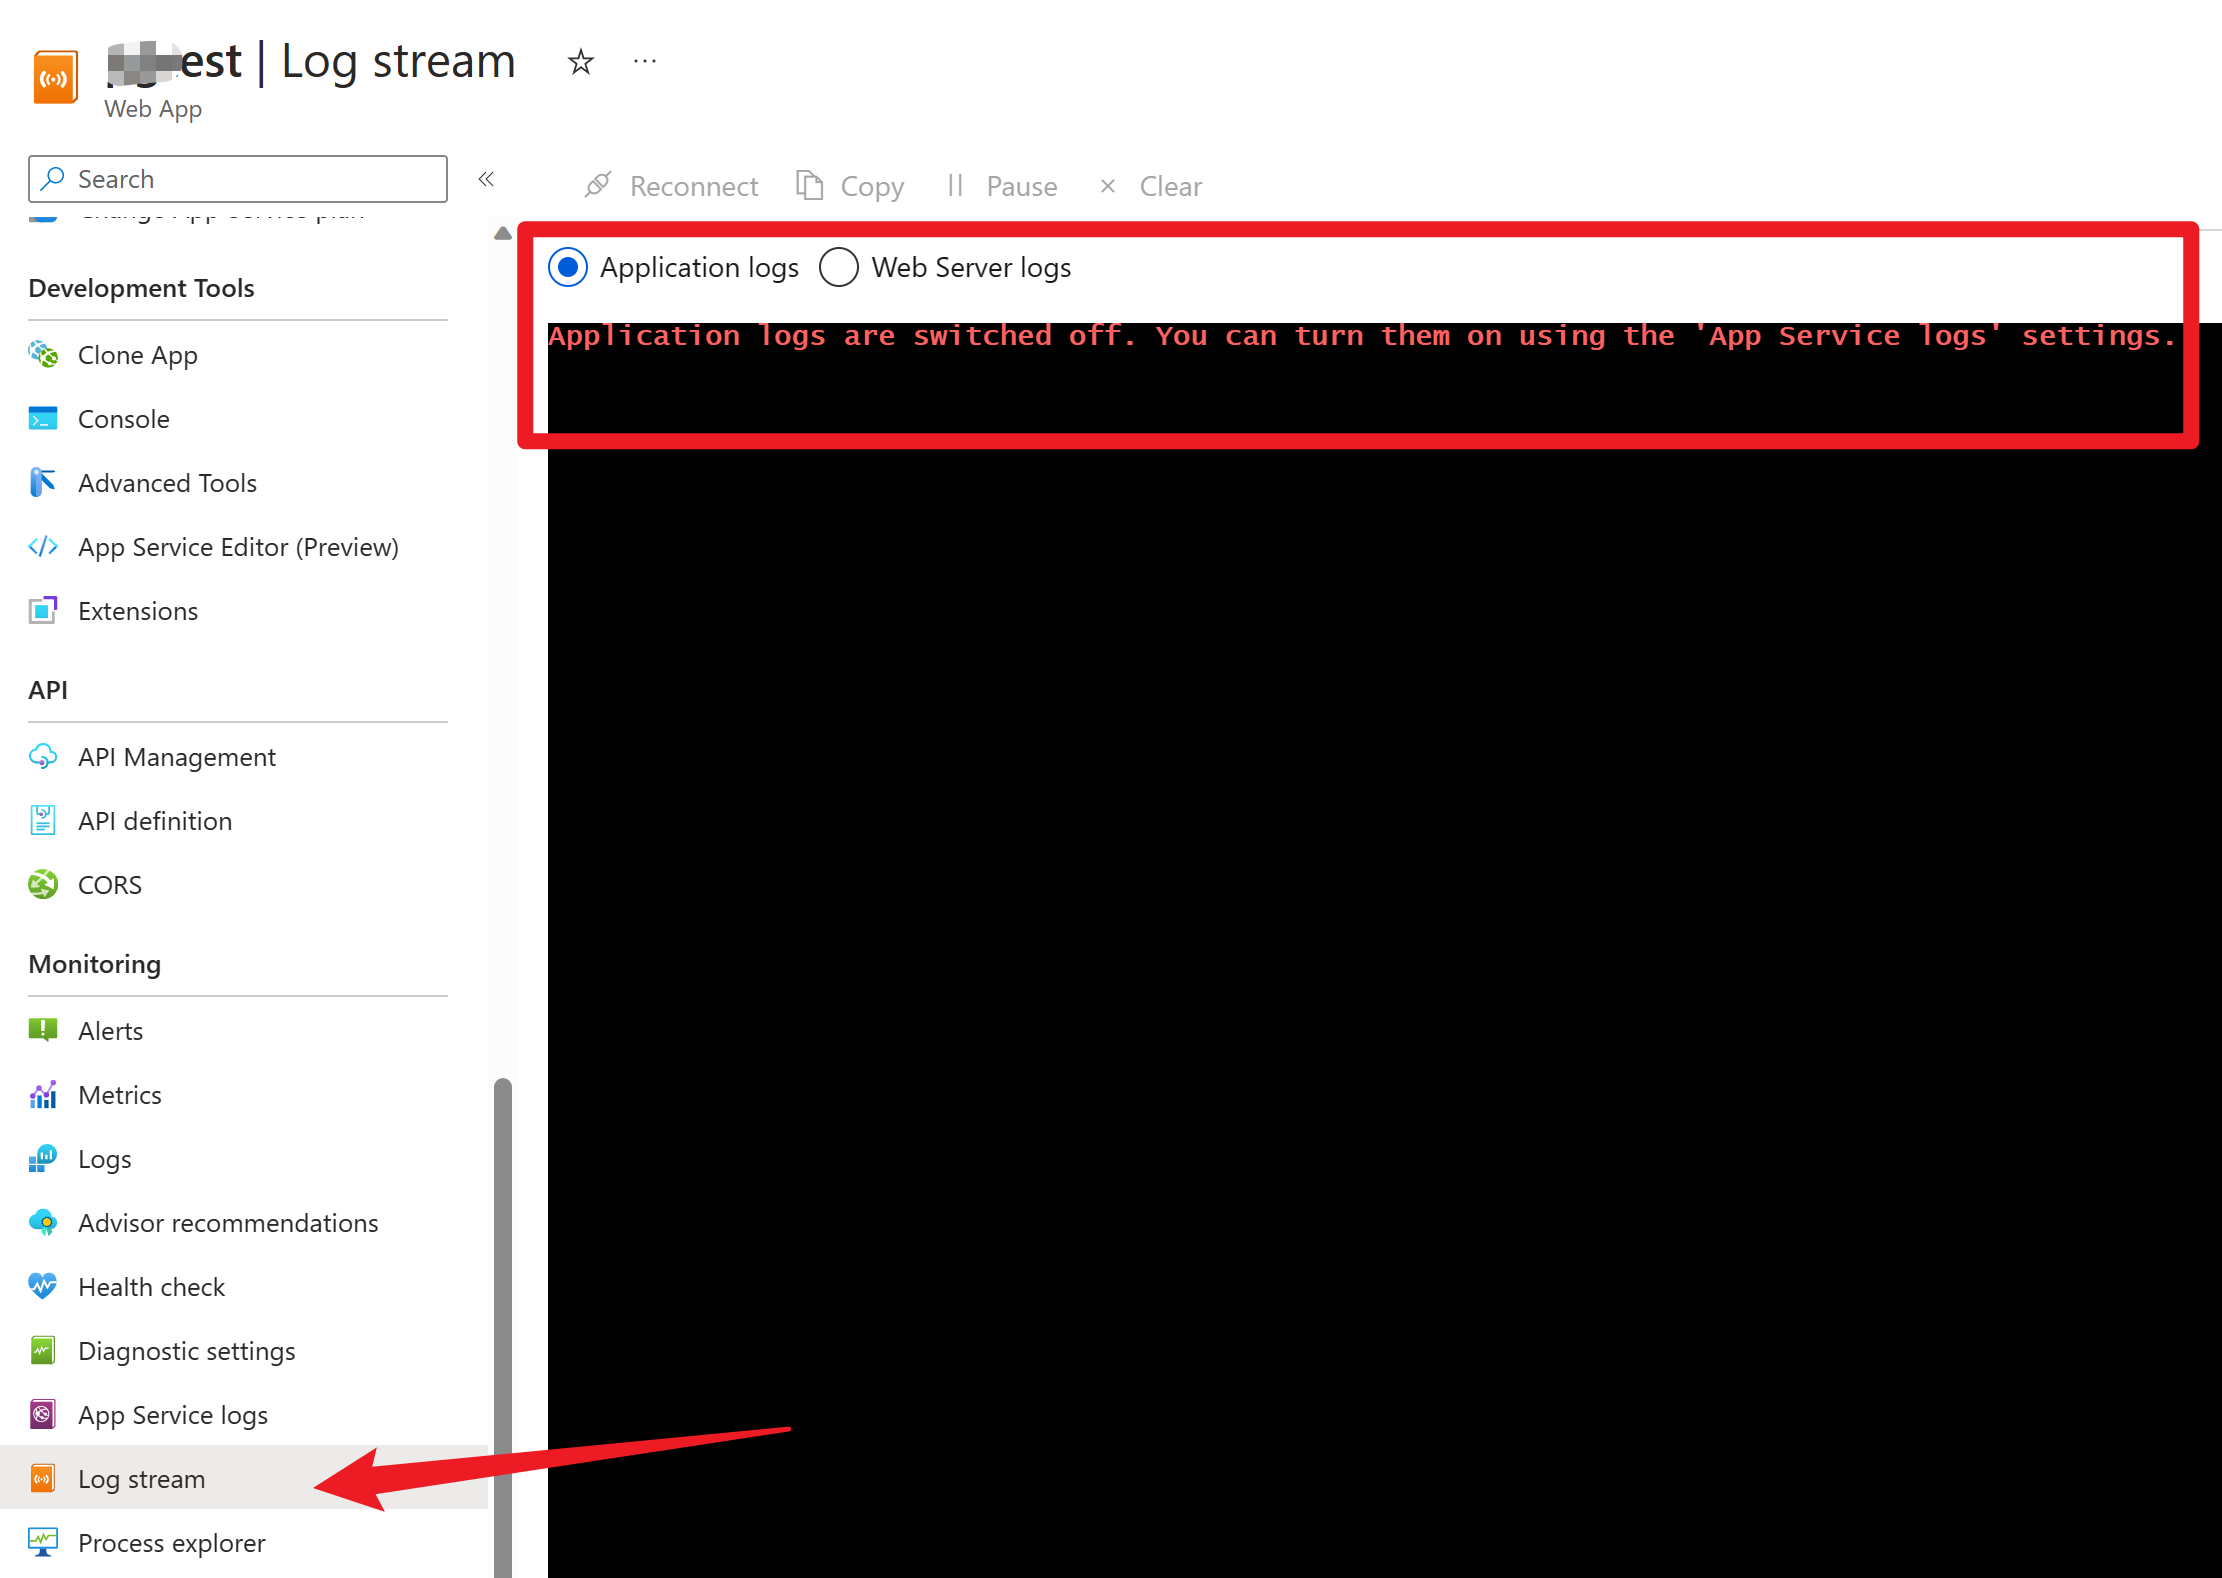Click the Advanced Tools icon
The height and width of the screenshot is (1578, 2222).
point(43,483)
